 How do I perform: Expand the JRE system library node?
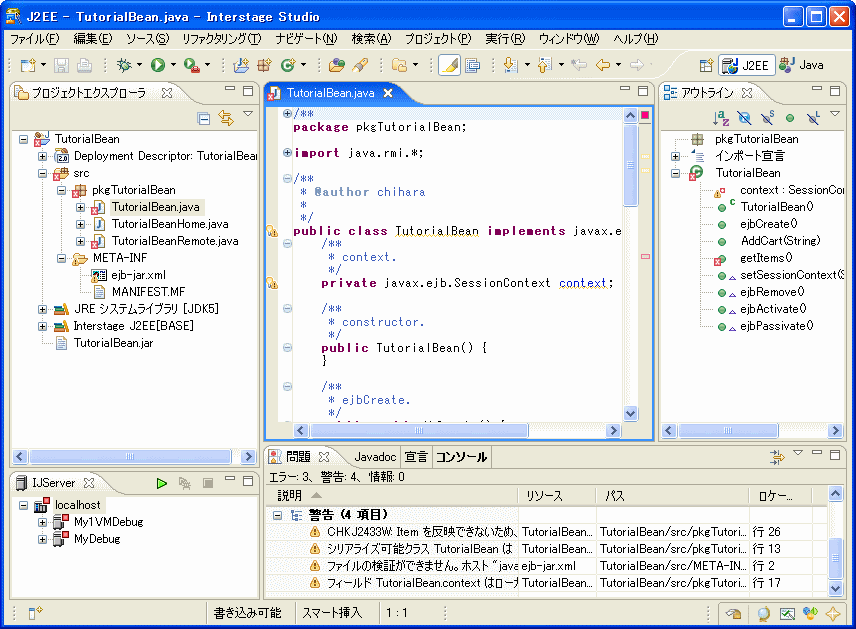pyautogui.click(x=43, y=310)
